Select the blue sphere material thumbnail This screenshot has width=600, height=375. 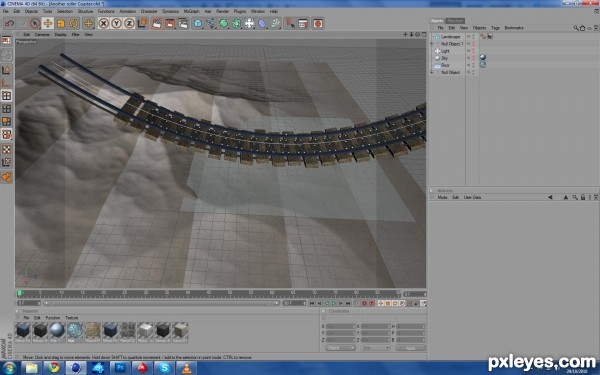tap(58, 330)
